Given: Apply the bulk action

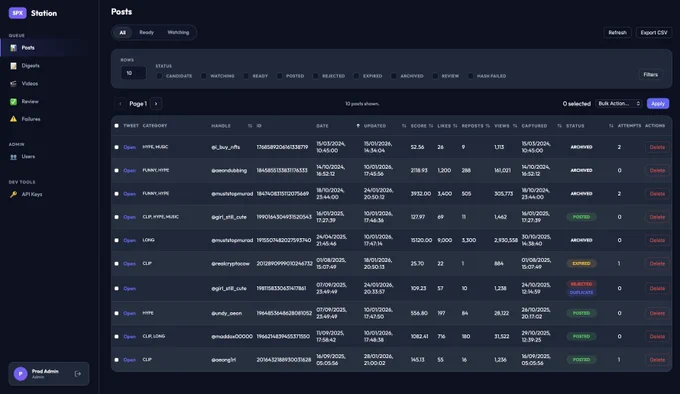Looking at the screenshot, I should pos(658,104).
